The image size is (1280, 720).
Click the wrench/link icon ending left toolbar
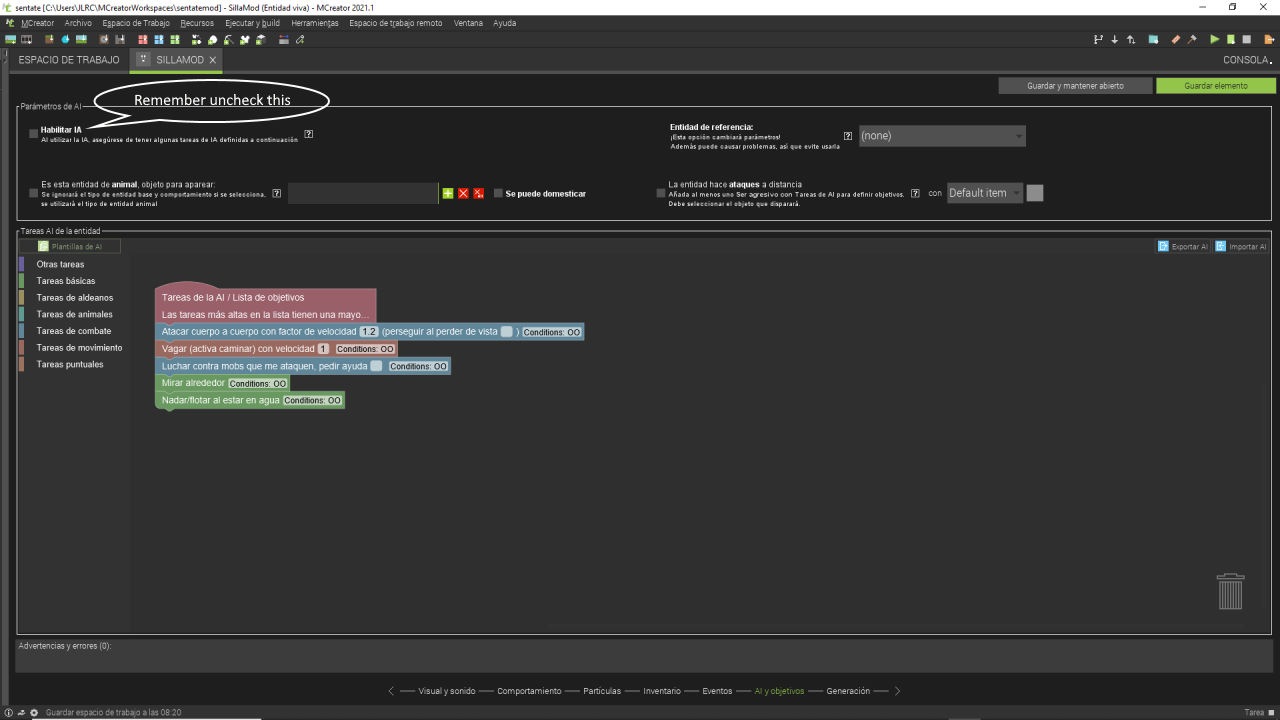300,40
